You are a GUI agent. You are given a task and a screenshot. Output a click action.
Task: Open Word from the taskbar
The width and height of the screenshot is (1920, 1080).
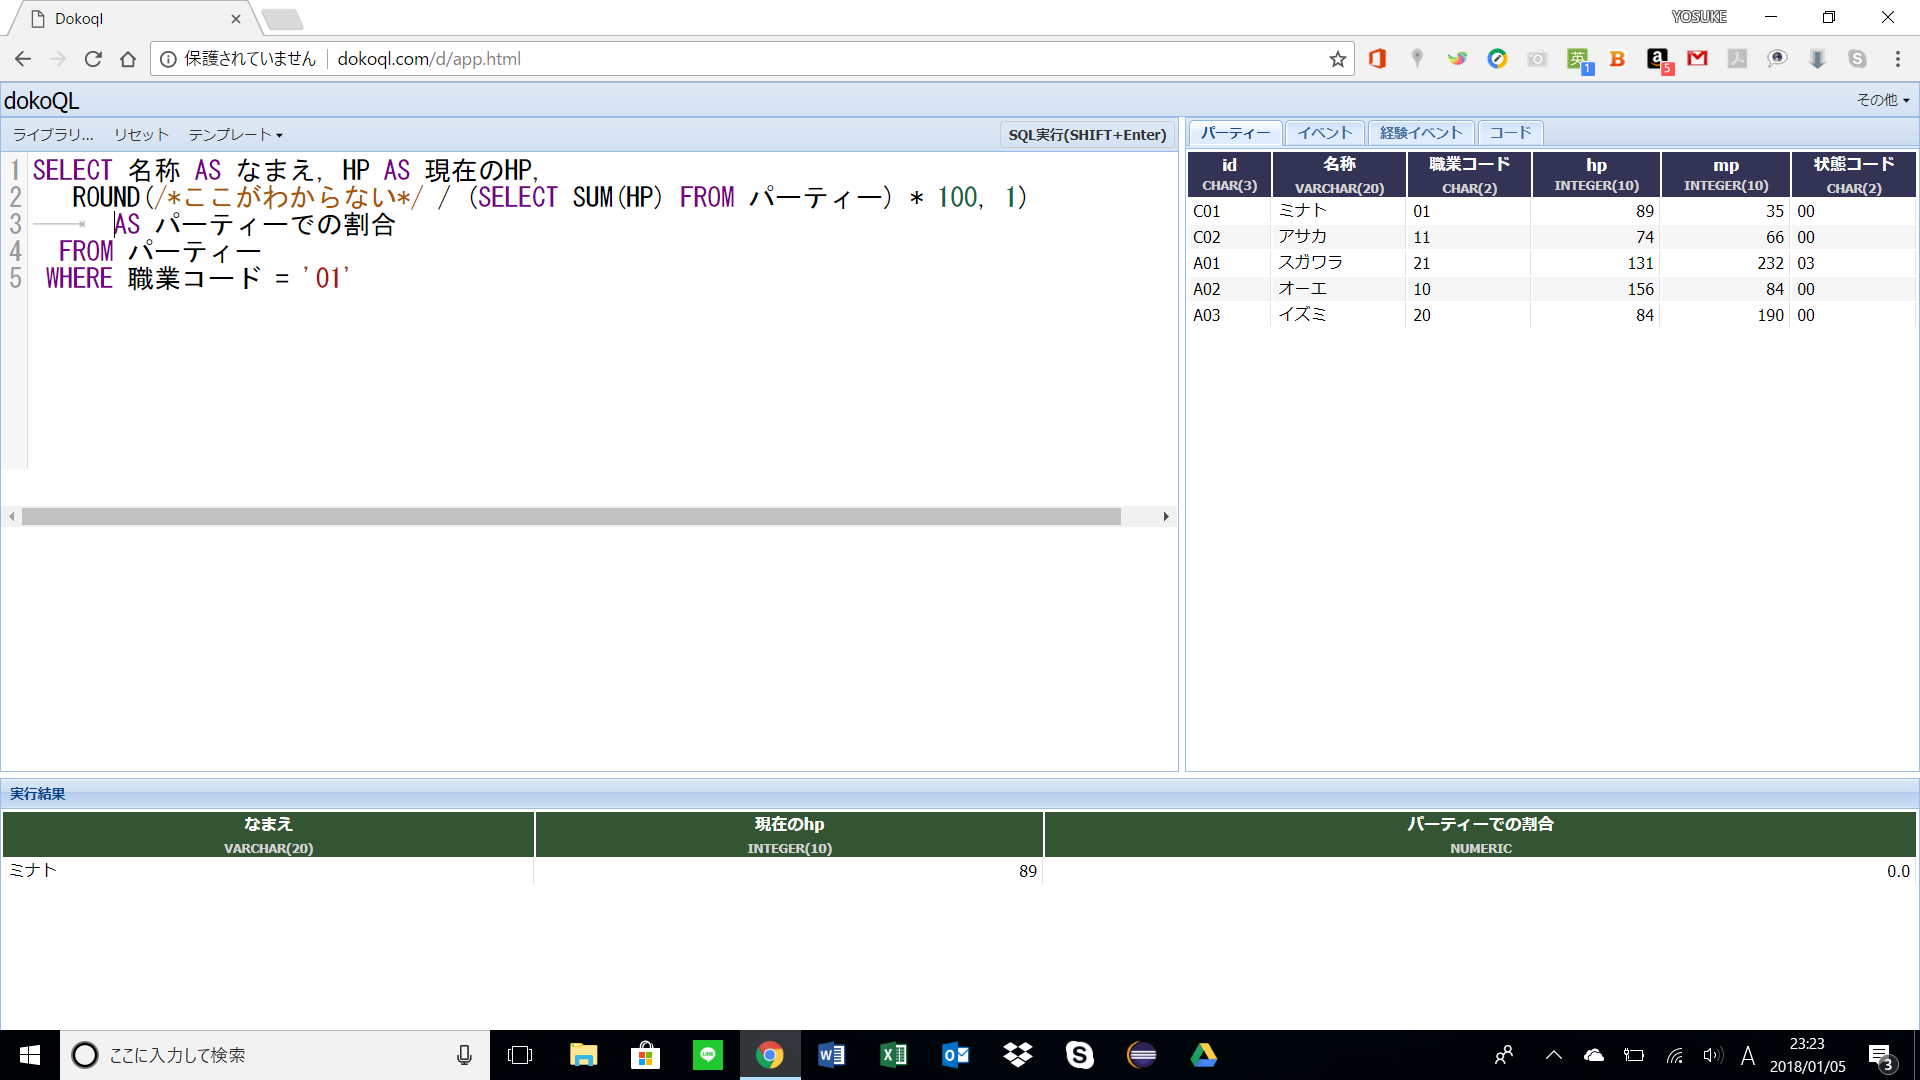pyautogui.click(x=831, y=1055)
